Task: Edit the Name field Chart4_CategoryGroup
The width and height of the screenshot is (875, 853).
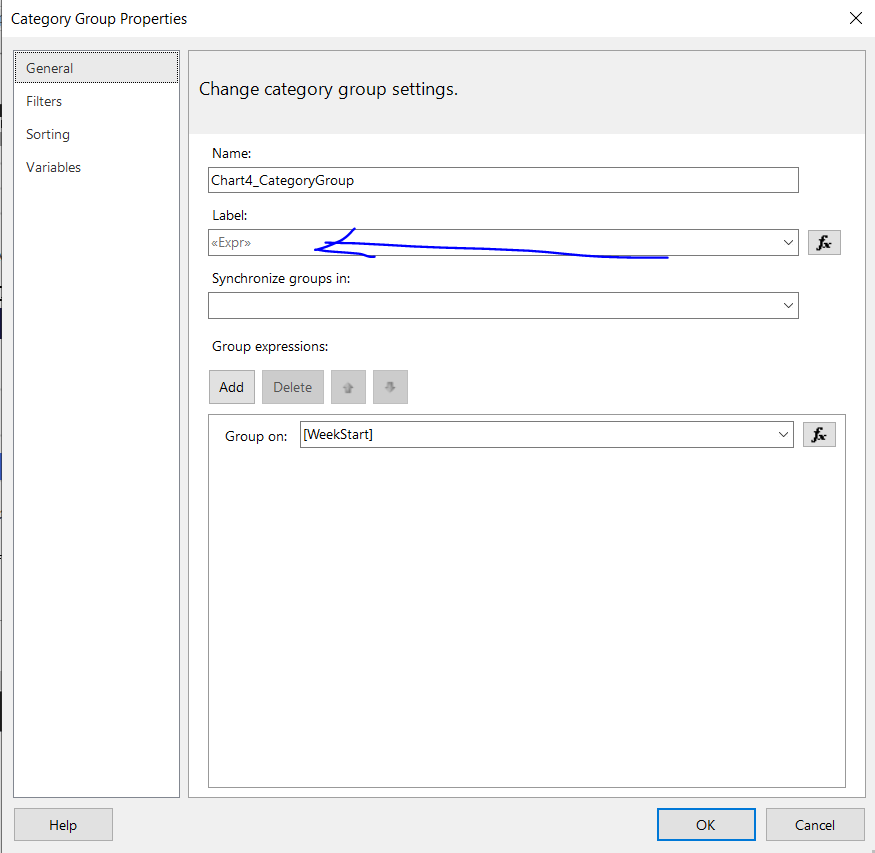Action: click(x=503, y=180)
